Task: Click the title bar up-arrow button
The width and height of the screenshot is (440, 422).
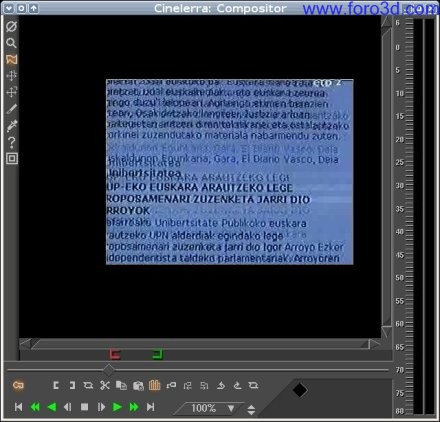Action: pos(33,8)
